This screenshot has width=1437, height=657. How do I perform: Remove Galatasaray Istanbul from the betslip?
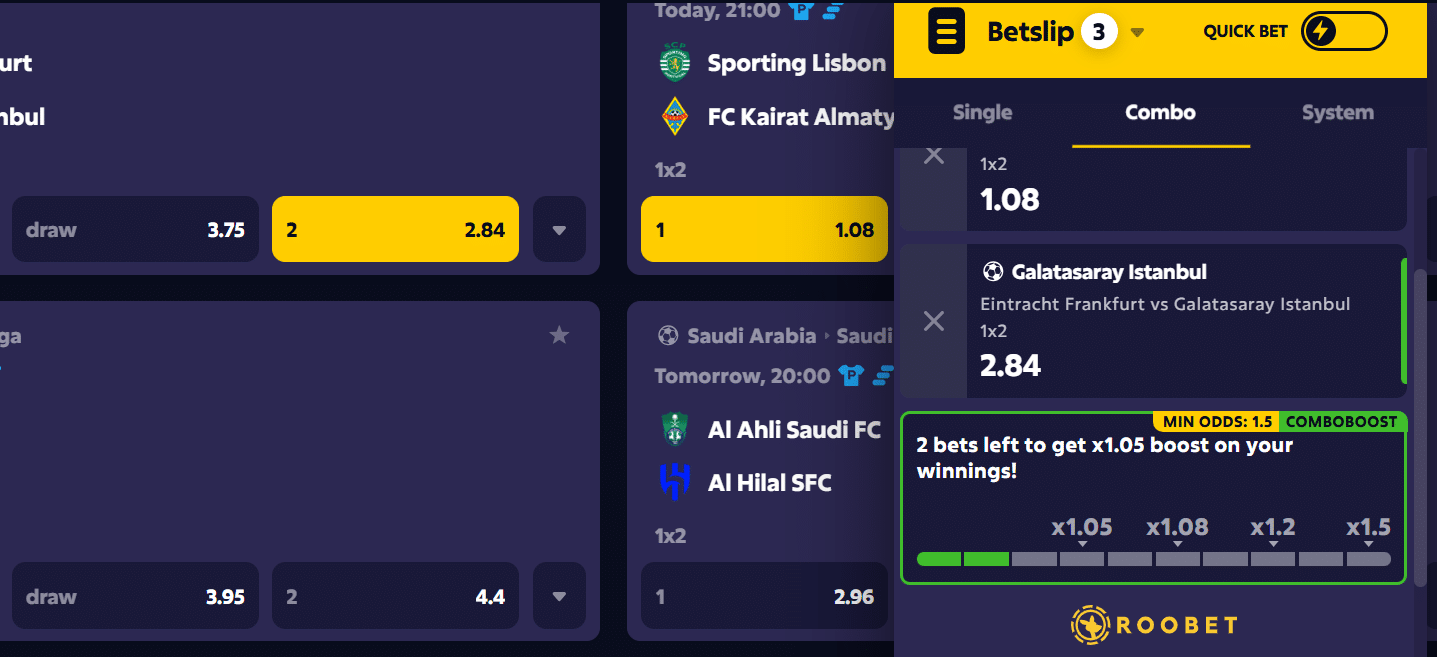[934, 321]
